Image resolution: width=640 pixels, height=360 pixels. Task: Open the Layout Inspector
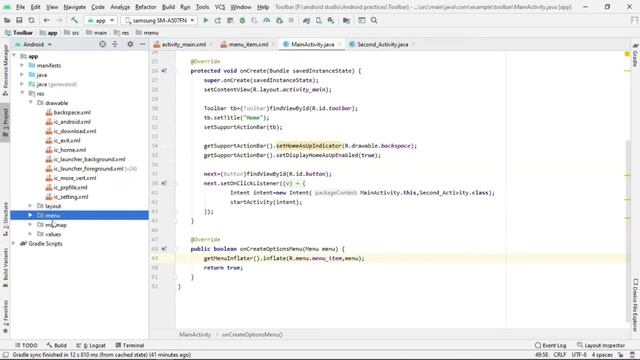(601, 345)
